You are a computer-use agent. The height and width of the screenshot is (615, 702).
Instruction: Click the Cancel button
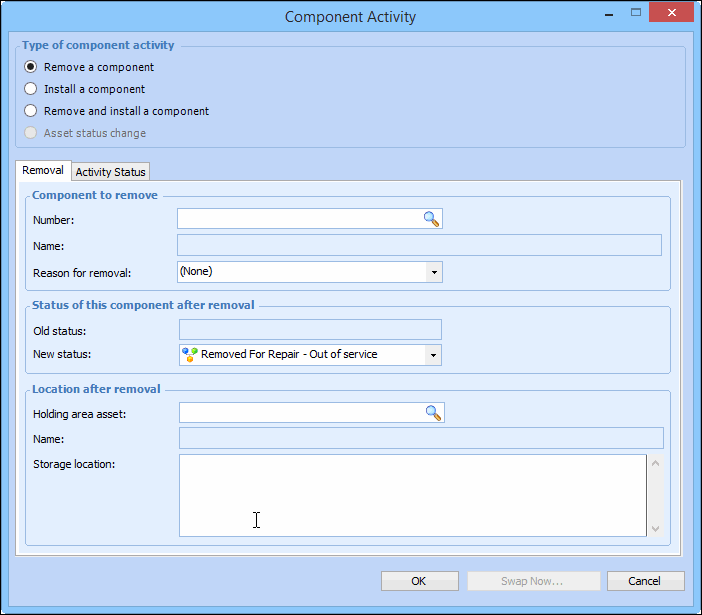click(645, 581)
